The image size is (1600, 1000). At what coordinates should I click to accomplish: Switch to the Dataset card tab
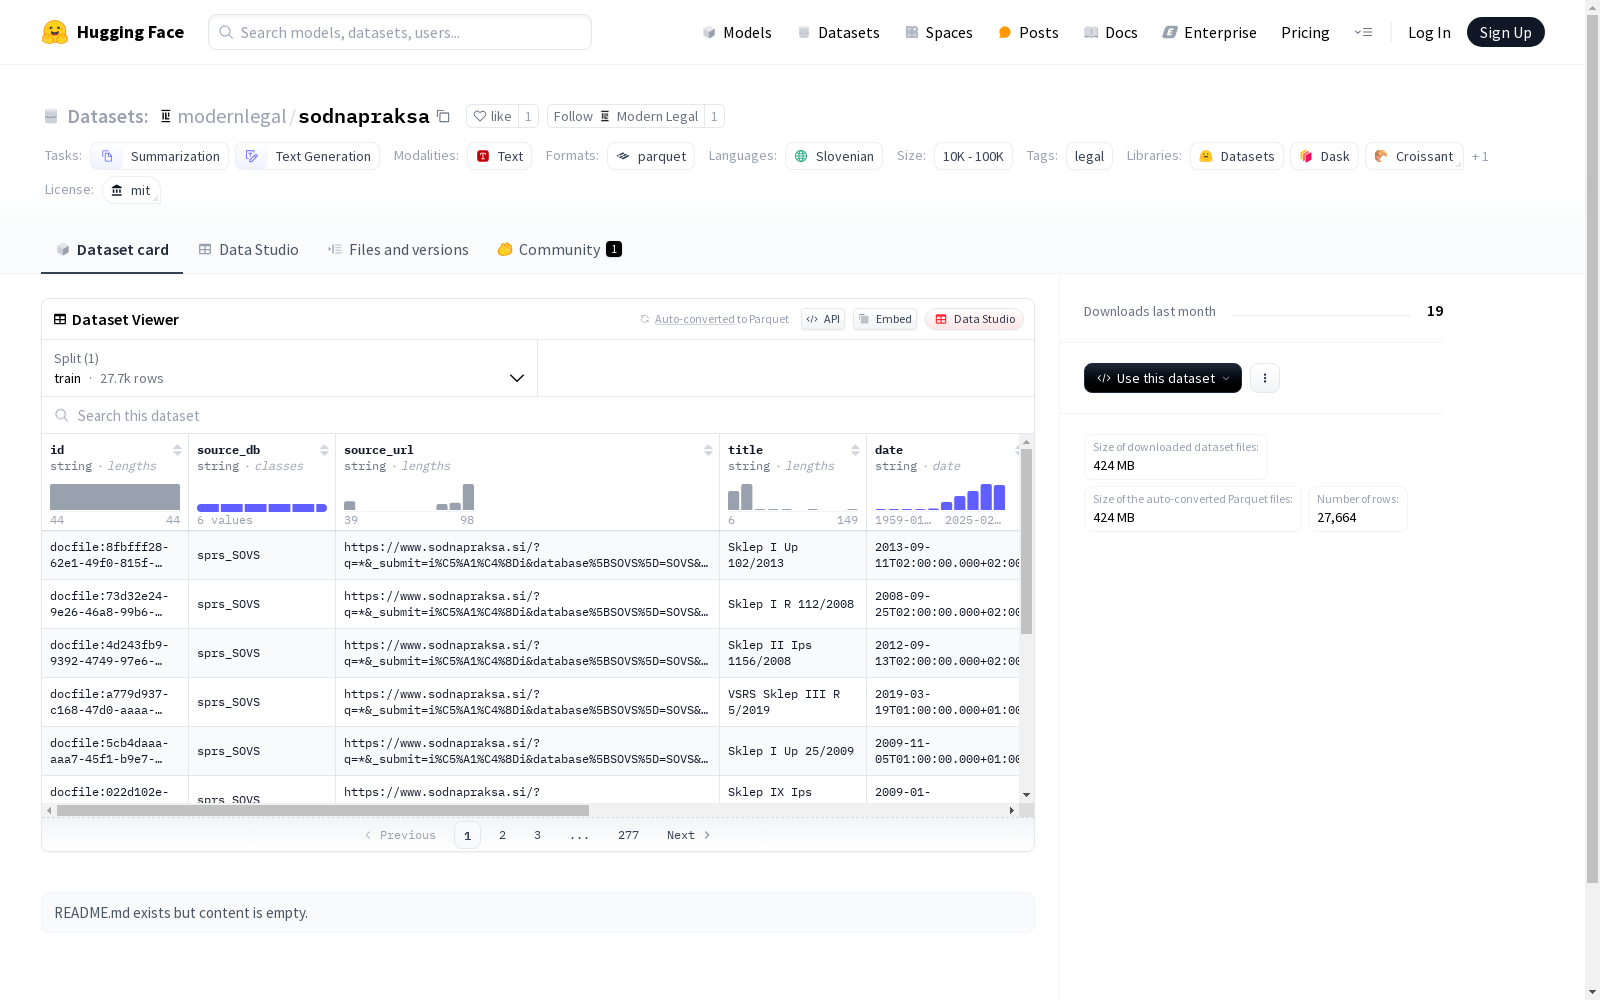(x=112, y=250)
